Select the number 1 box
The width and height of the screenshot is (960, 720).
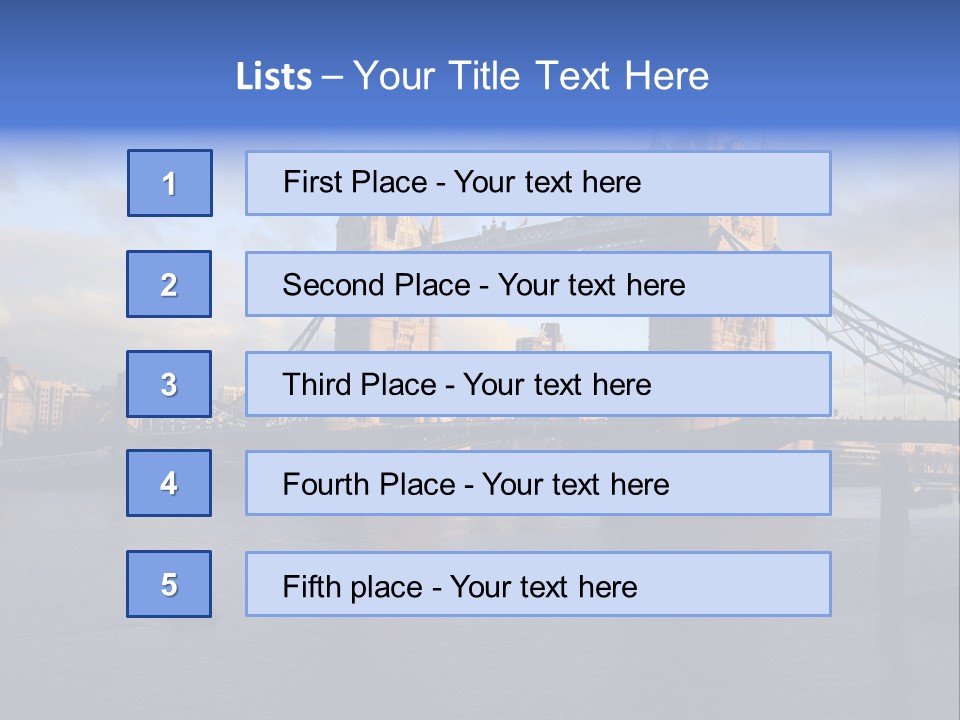[x=170, y=183]
